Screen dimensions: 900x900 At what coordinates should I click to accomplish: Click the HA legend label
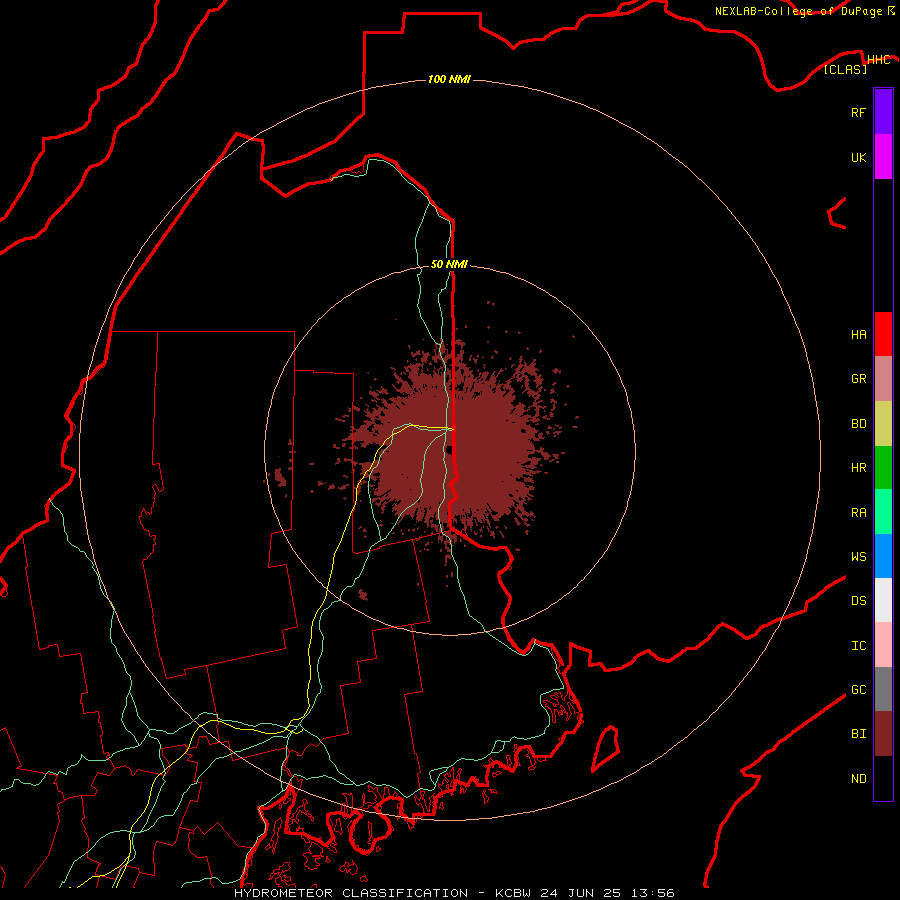858,335
